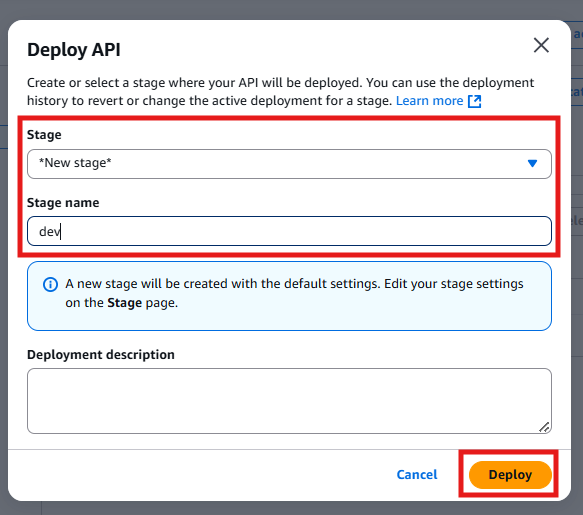The image size is (583, 515).
Task: Click the Stage name label
Action: tap(63, 203)
